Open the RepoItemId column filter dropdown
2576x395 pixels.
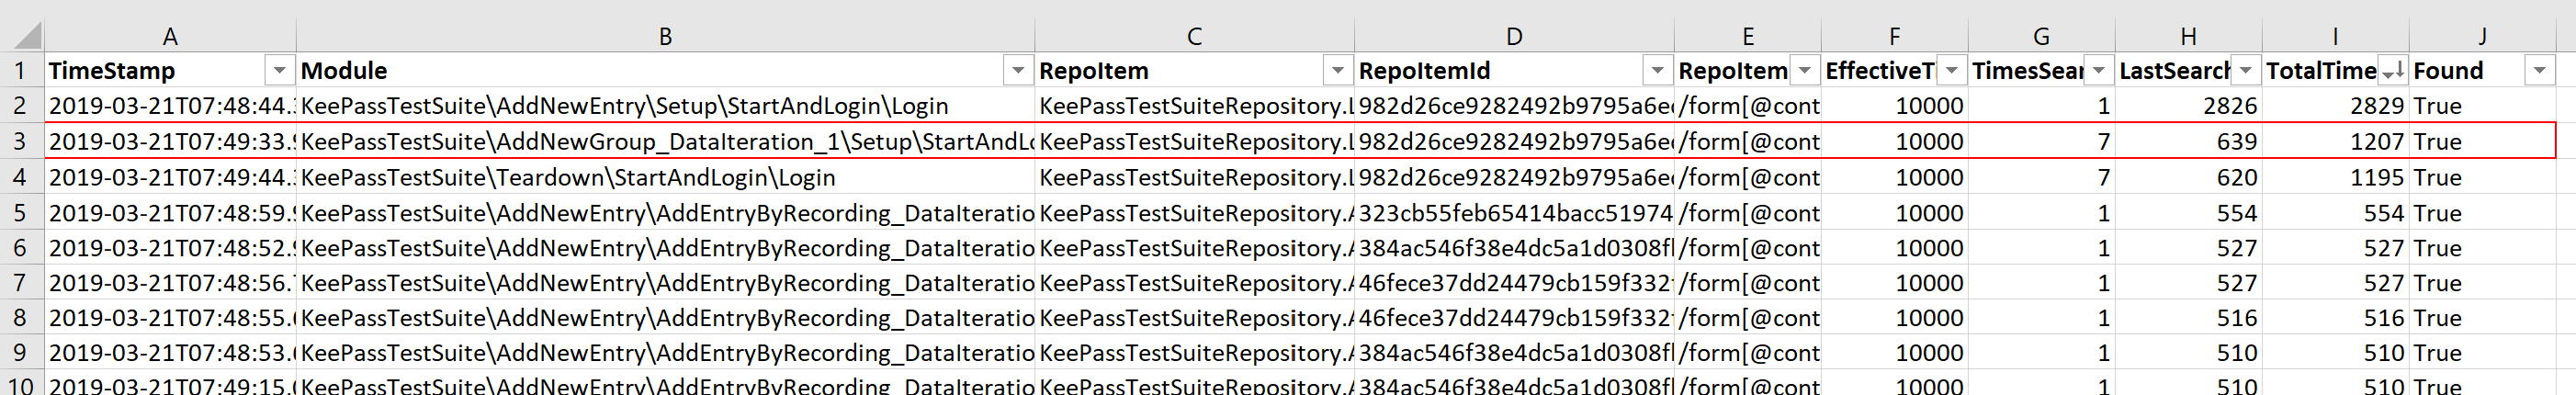(x=1657, y=71)
